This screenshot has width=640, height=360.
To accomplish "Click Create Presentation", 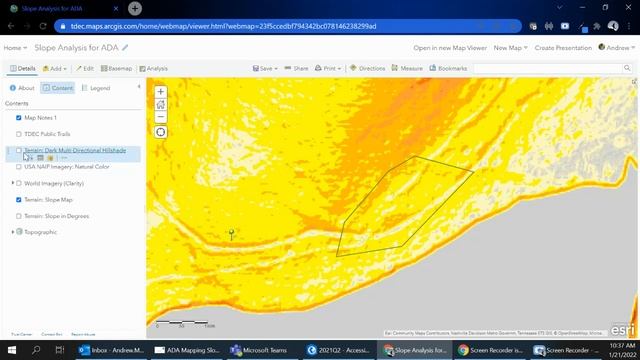I will coord(563,48).
